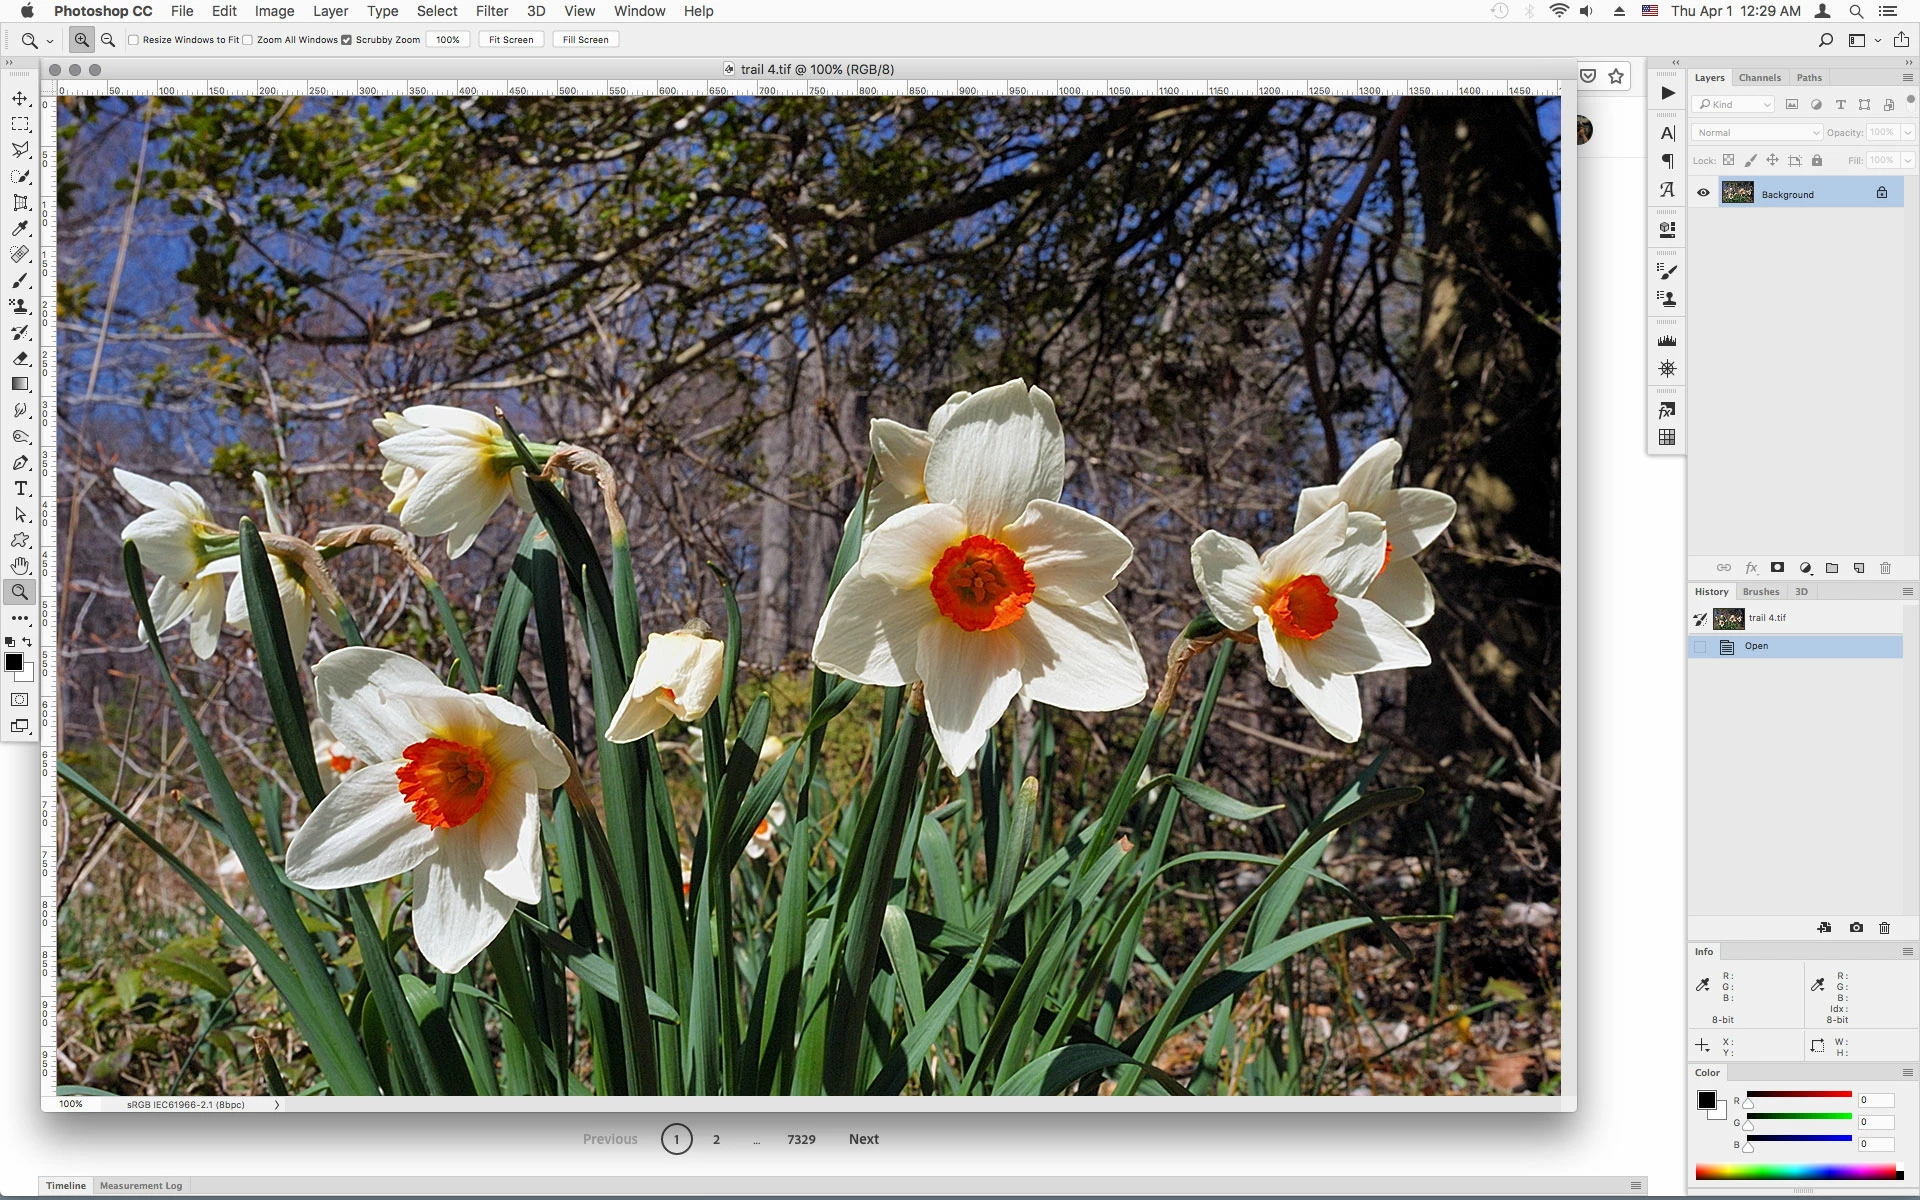Hide the Background layer visibility eye
This screenshot has width=1920, height=1200.
(1703, 193)
